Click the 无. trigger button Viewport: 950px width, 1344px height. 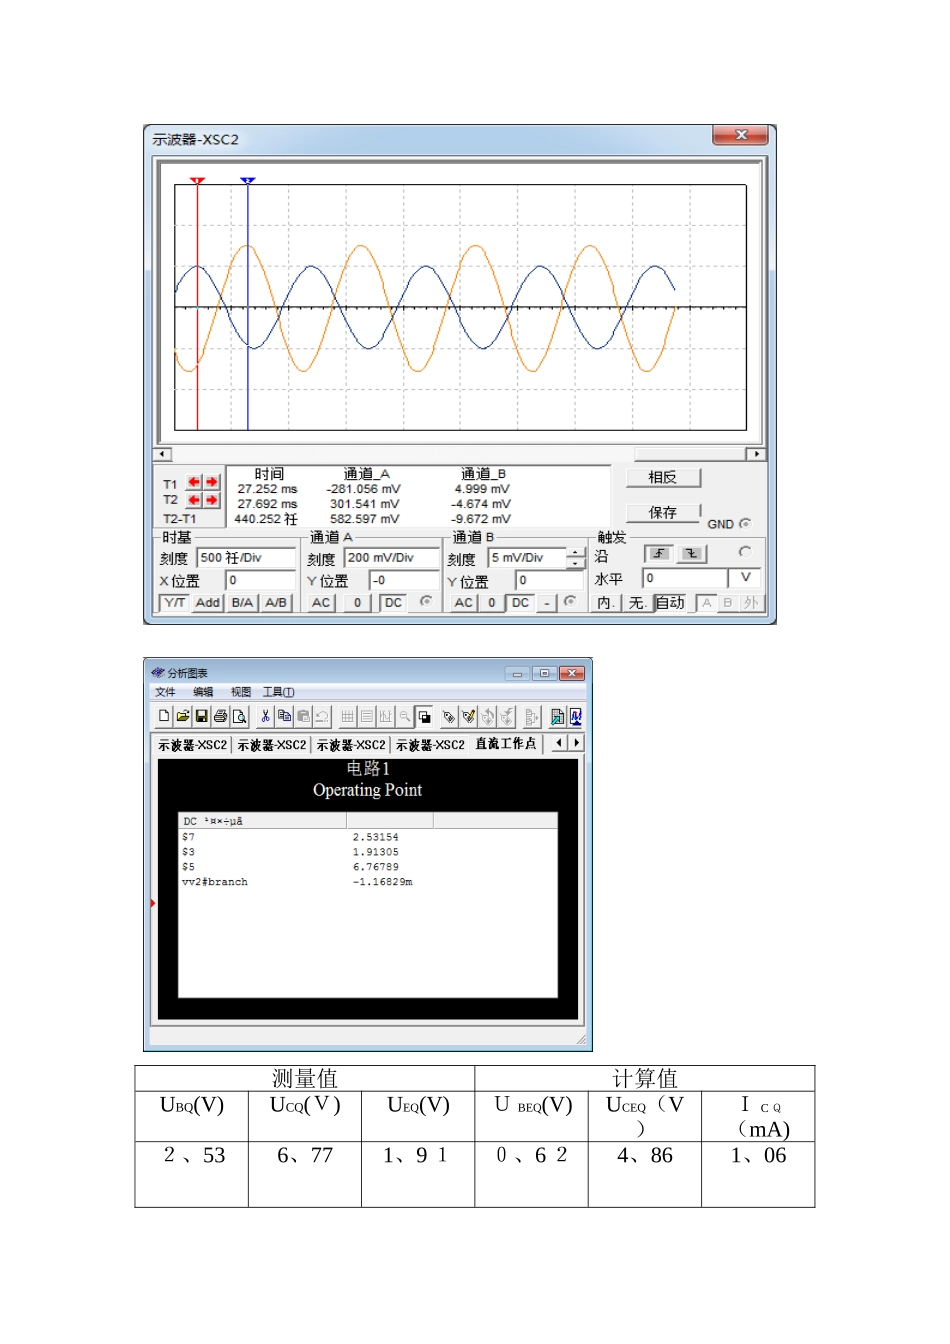[x=637, y=603]
